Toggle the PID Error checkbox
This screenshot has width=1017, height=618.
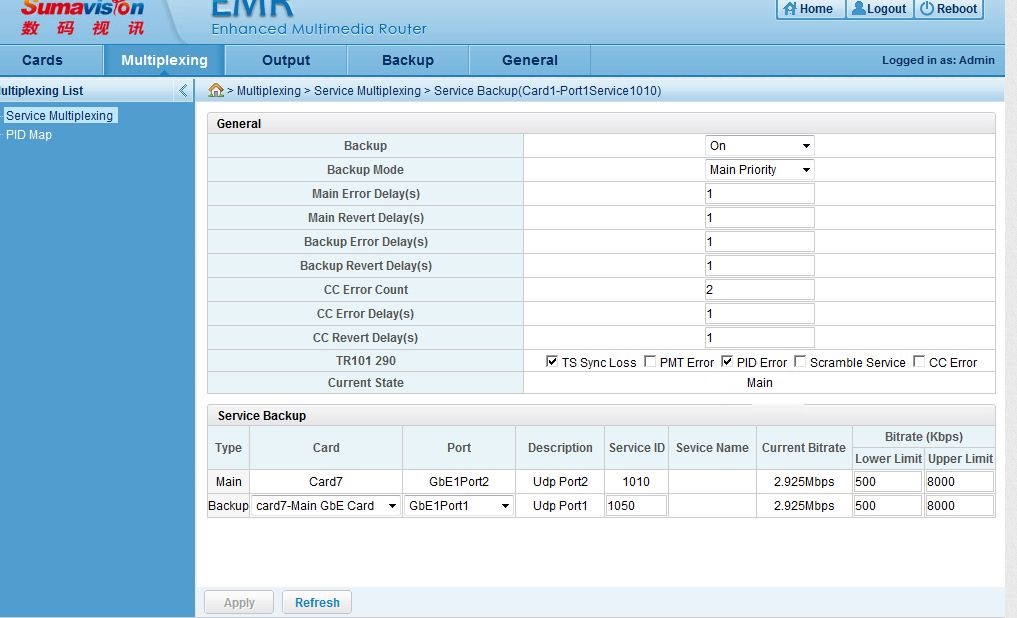tap(727, 362)
